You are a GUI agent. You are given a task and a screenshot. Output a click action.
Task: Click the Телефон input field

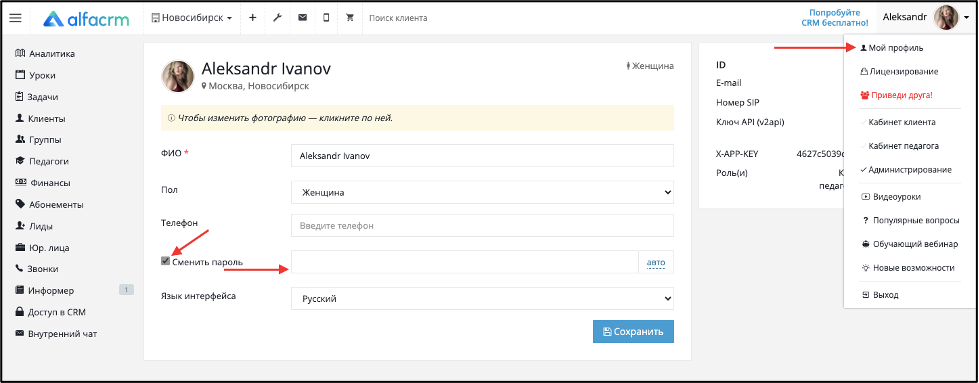click(x=482, y=226)
